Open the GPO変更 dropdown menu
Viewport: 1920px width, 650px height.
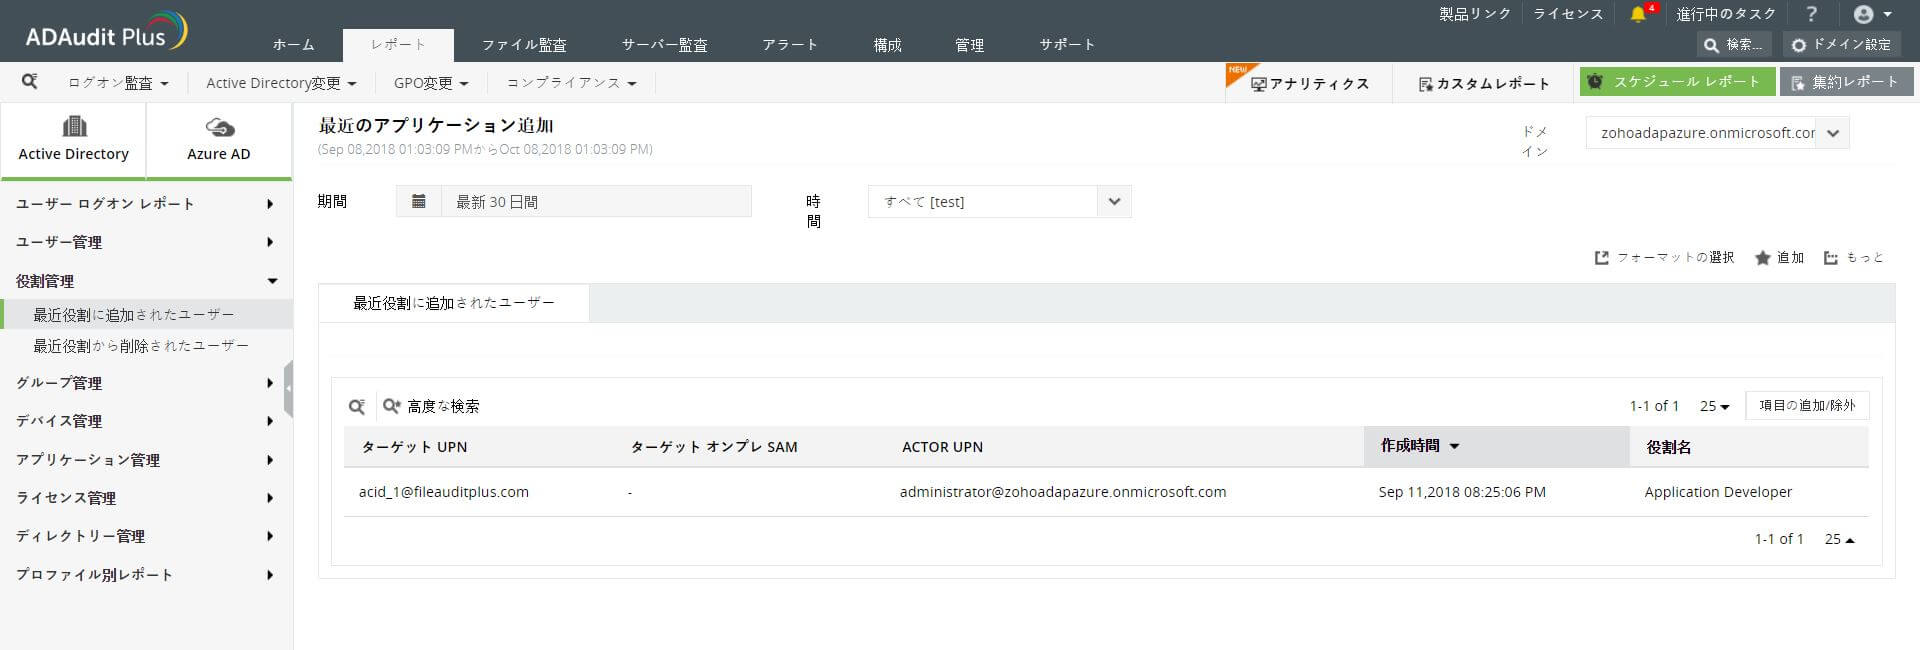431,83
